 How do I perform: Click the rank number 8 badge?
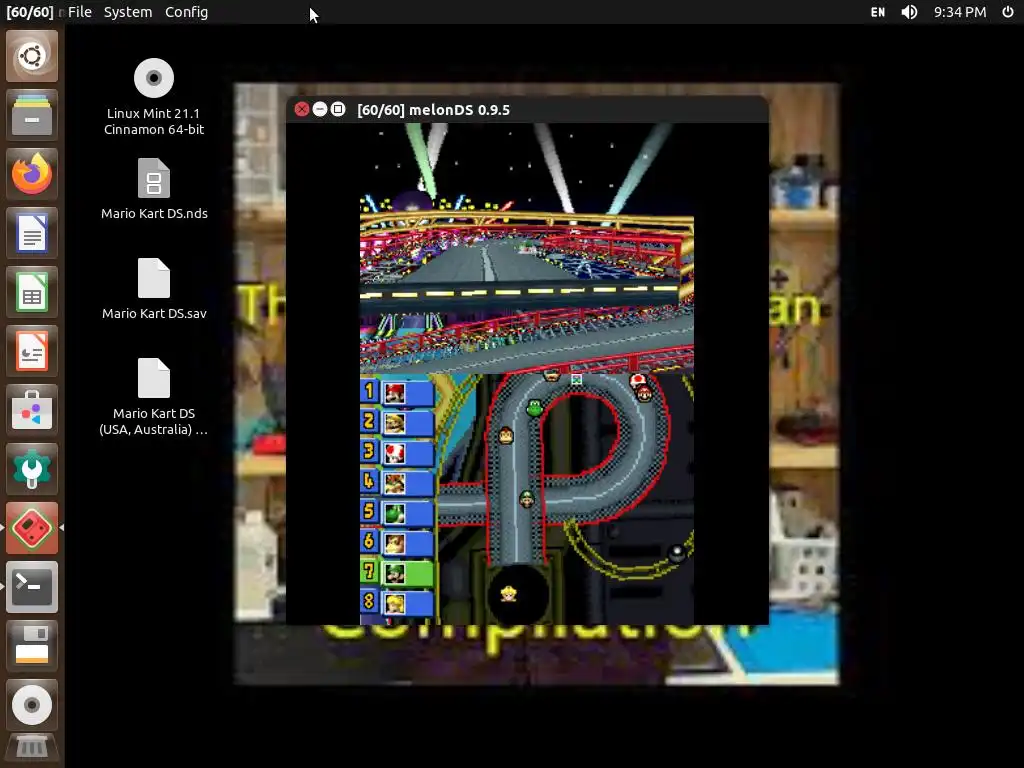tap(369, 602)
